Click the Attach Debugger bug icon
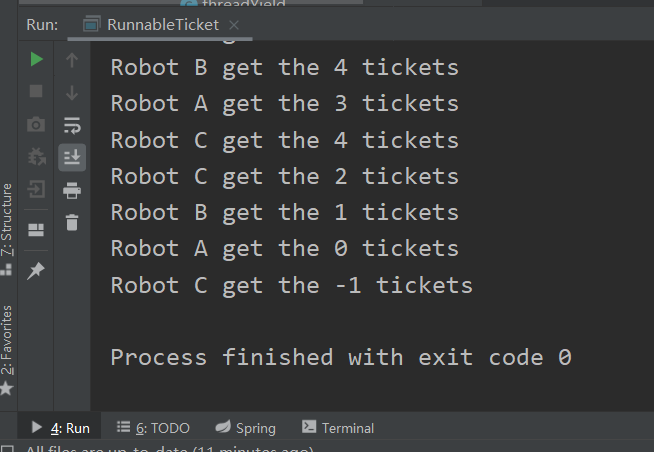The height and width of the screenshot is (452, 654). [x=37, y=156]
